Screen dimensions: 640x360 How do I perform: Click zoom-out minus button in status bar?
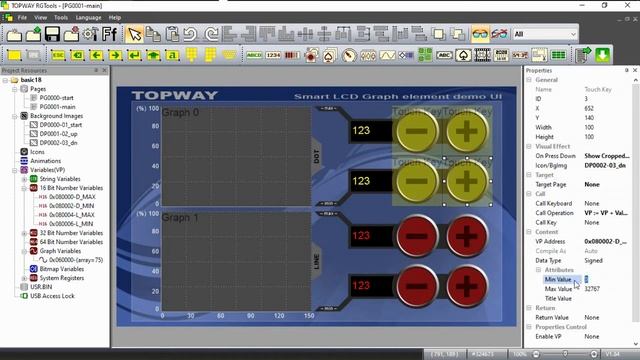tap(536, 354)
